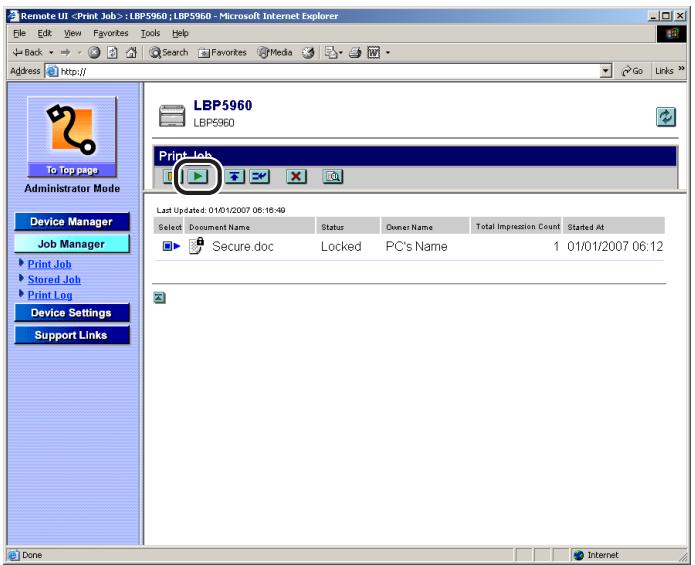Click the browser Stop button

coord(94,52)
